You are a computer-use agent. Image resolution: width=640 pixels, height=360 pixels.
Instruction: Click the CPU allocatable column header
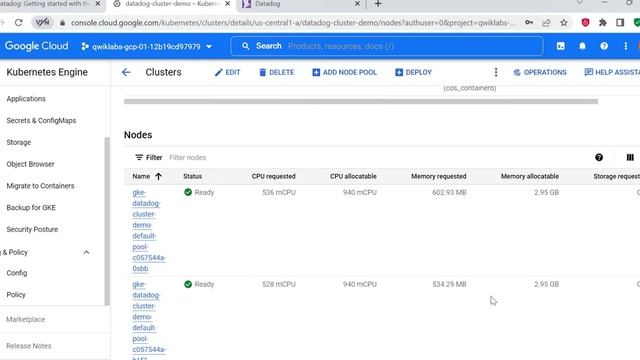click(353, 176)
